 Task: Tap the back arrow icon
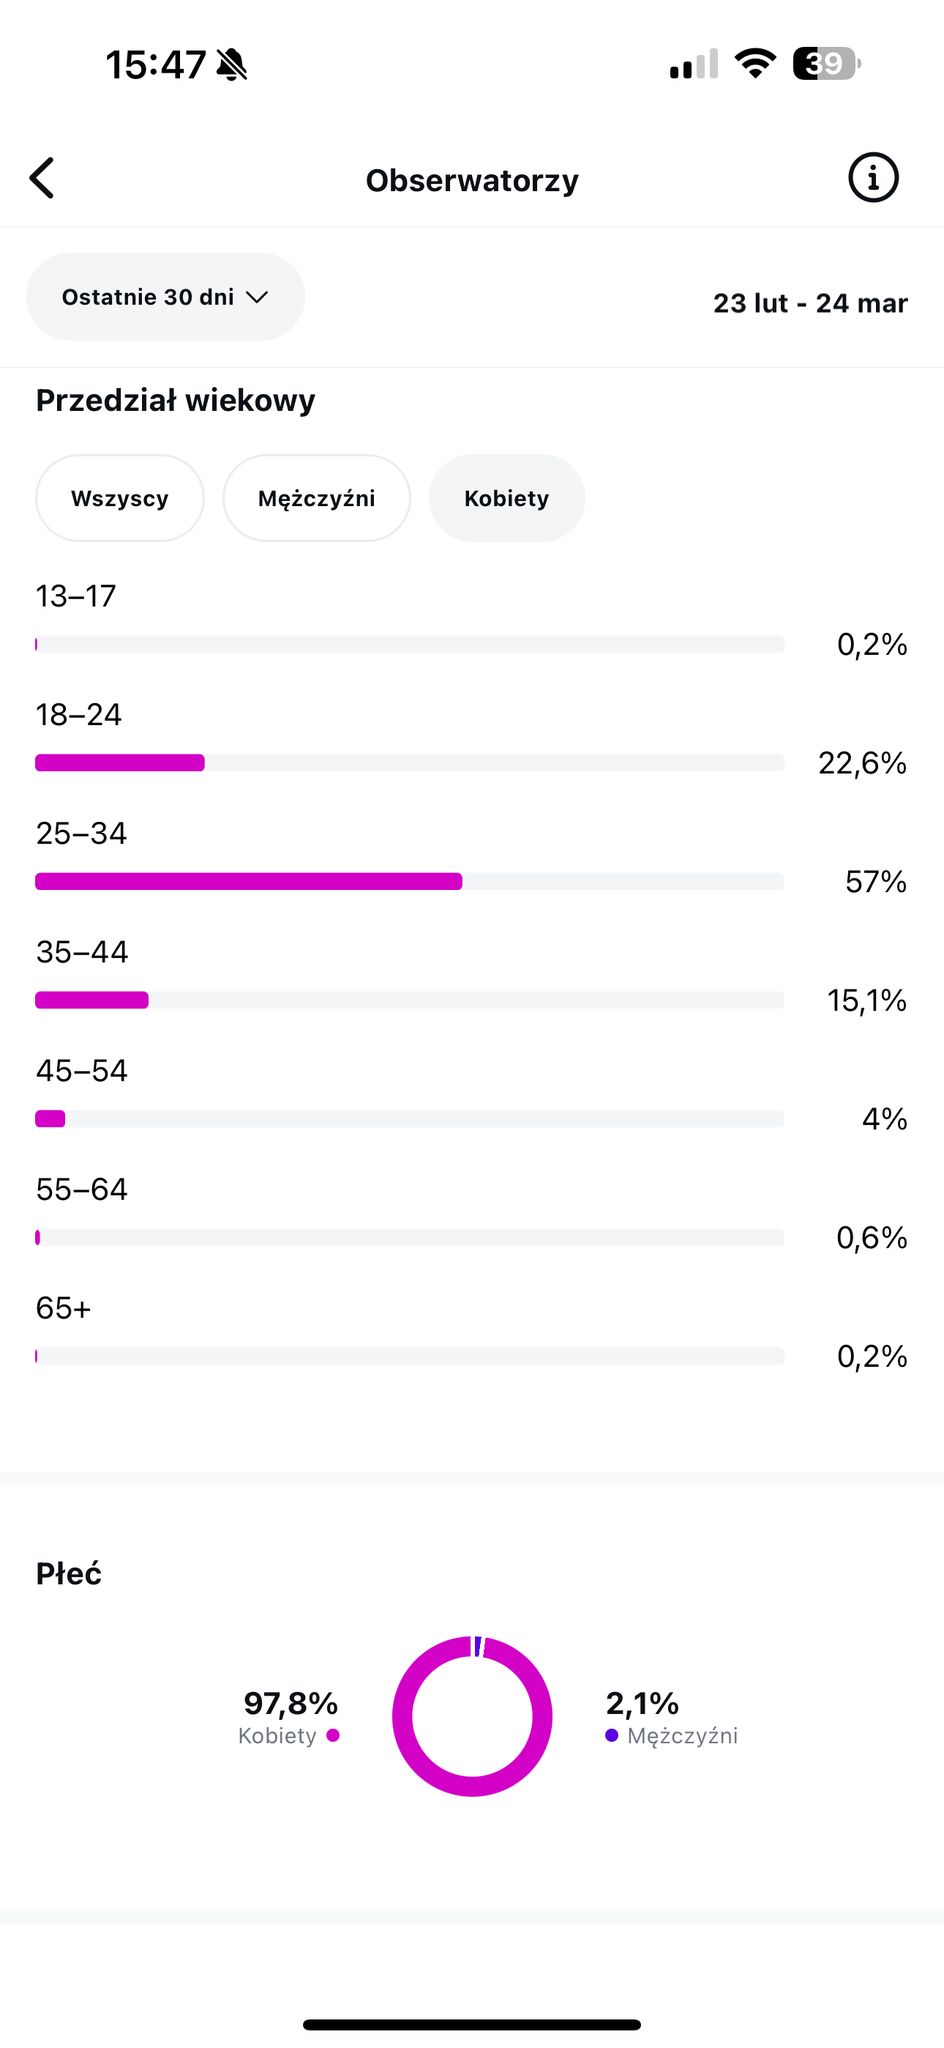pyautogui.click(x=42, y=178)
